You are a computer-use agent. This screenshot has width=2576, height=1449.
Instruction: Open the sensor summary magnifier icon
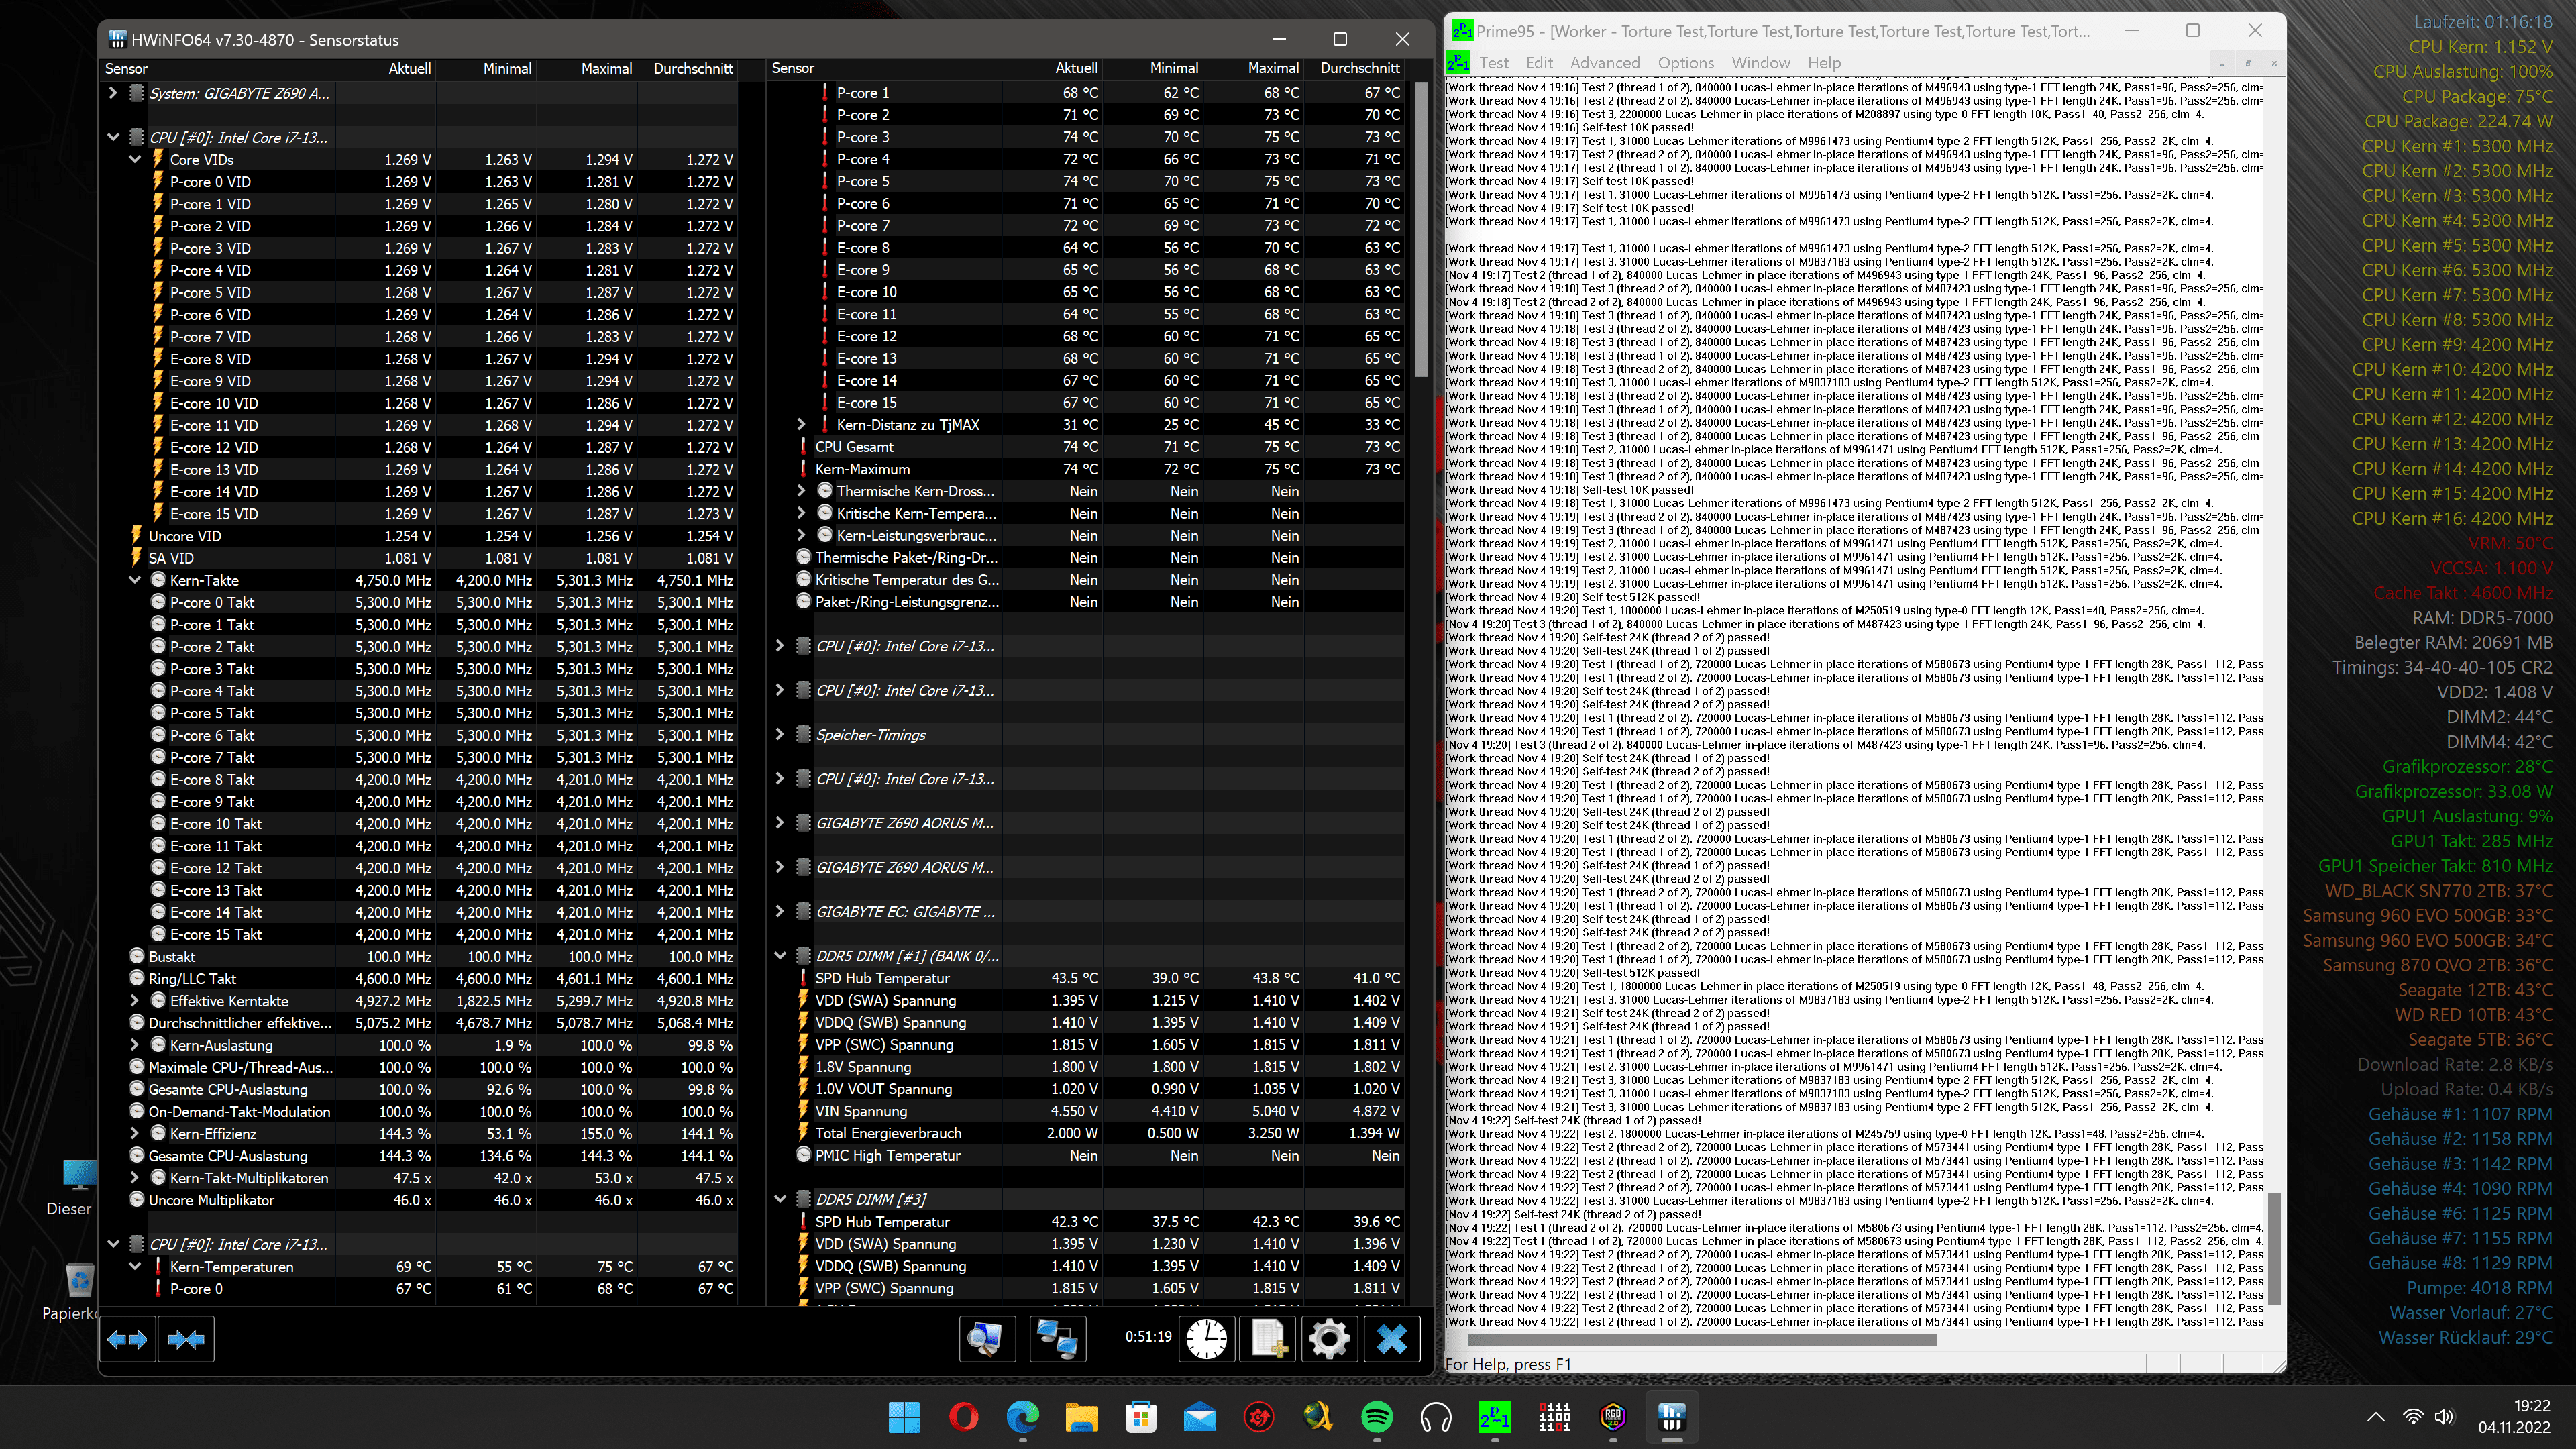(x=986, y=1339)
